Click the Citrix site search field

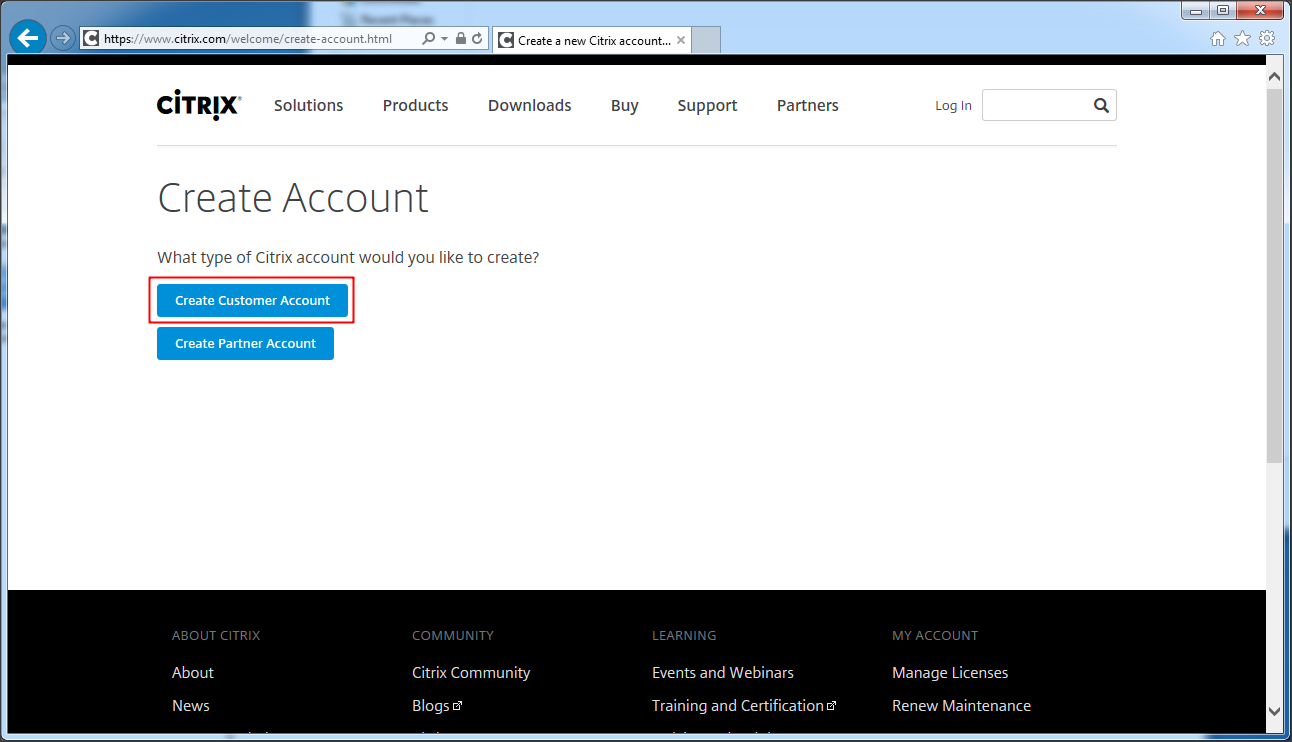point(1035,105)
